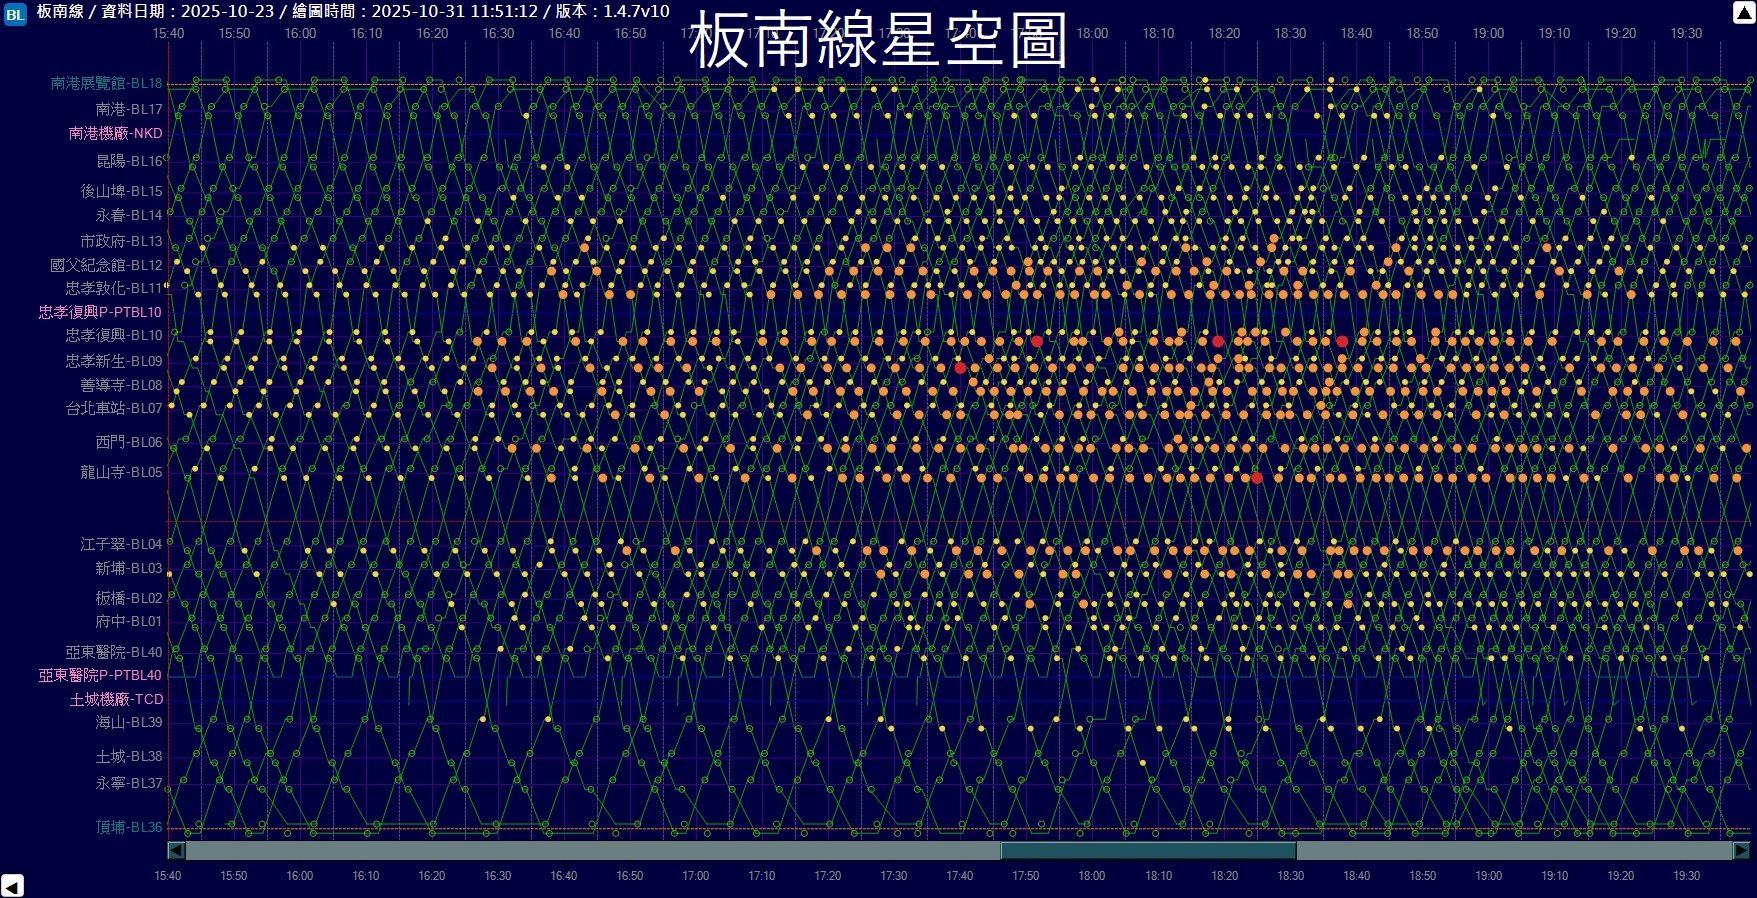The image size is (1757, 898).
Task: Select the red dot on 忠孝新生-BL09 row
Action: point(960,368)
